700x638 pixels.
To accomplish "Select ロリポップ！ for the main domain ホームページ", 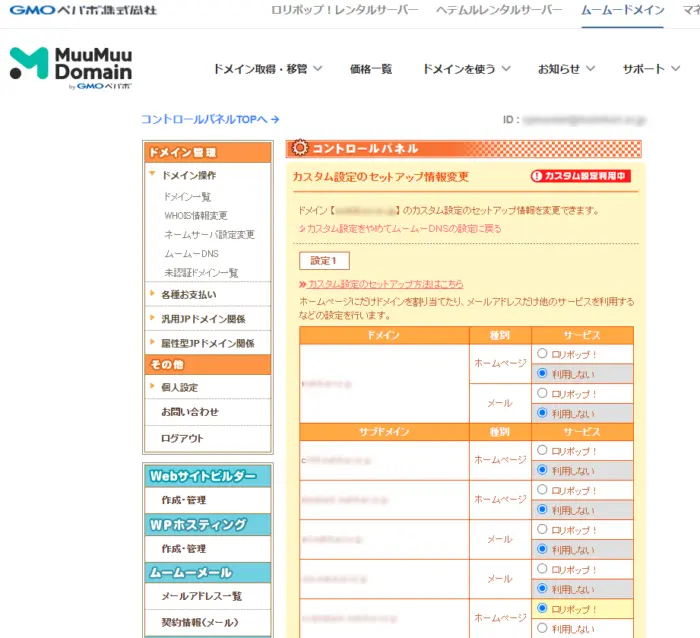I will click(543, 353).
